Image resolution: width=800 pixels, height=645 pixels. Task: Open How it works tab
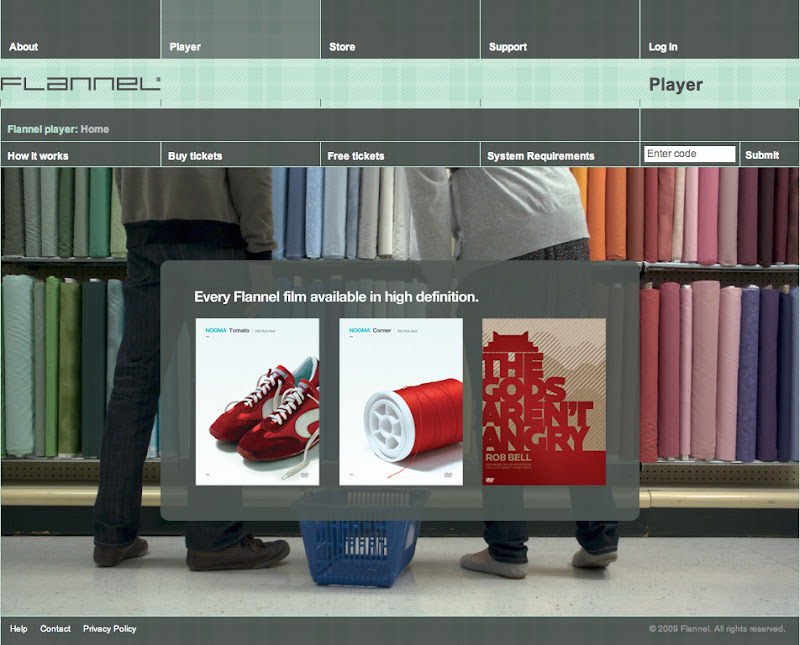coord(38,156)
